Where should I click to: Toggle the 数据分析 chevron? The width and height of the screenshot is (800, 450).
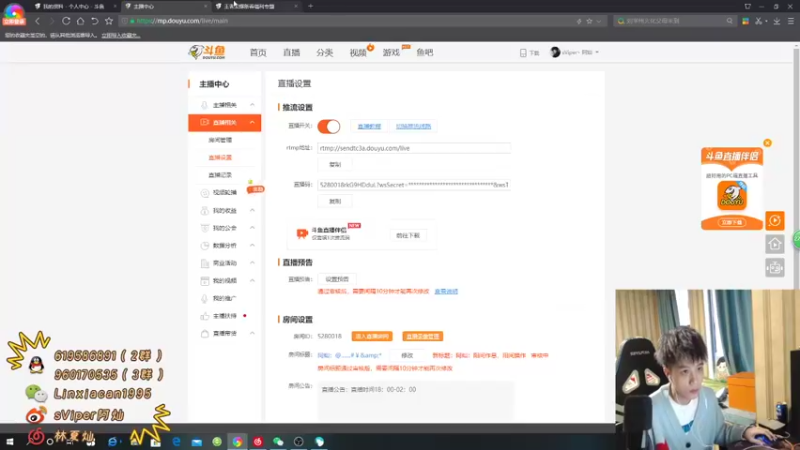point(252,245)
